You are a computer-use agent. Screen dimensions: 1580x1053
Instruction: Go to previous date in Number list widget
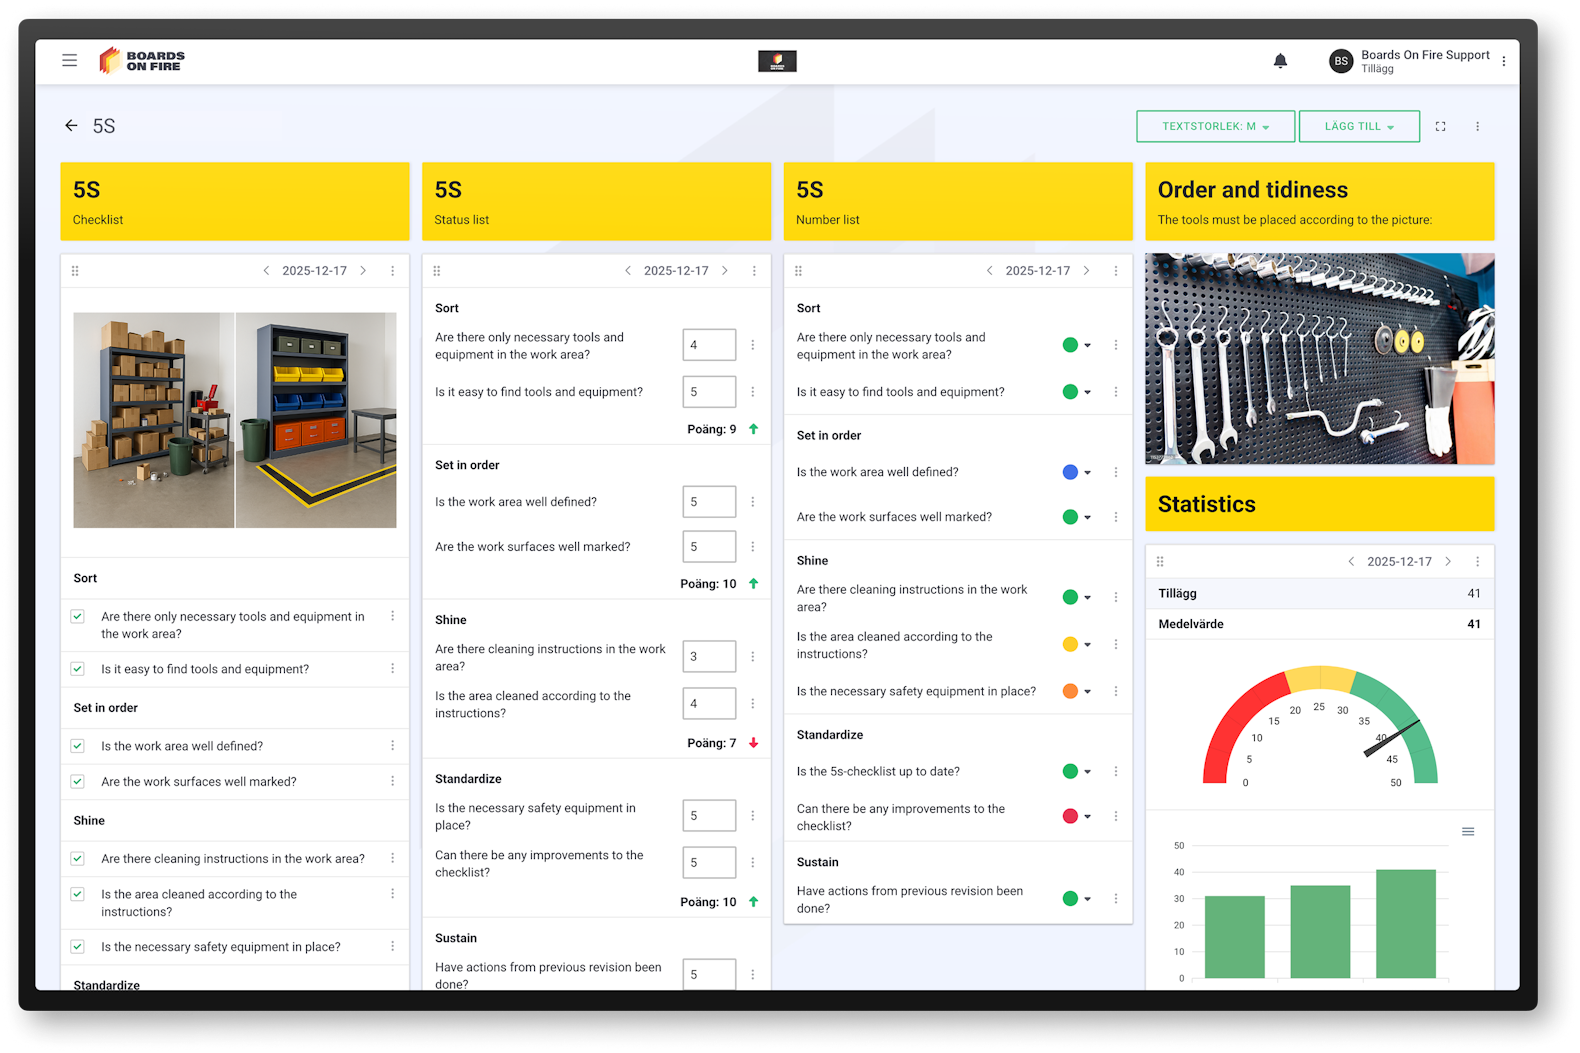(990, 271)
